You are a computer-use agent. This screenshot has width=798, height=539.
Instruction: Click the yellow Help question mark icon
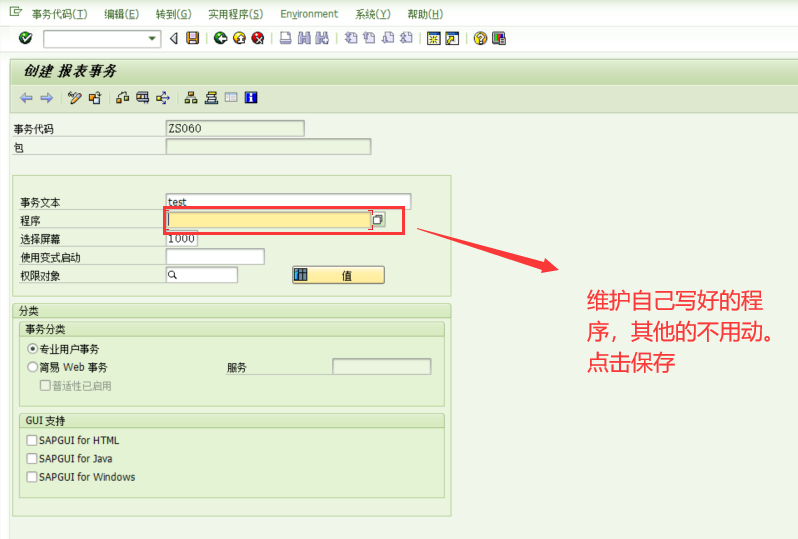[x=480, y=38]
